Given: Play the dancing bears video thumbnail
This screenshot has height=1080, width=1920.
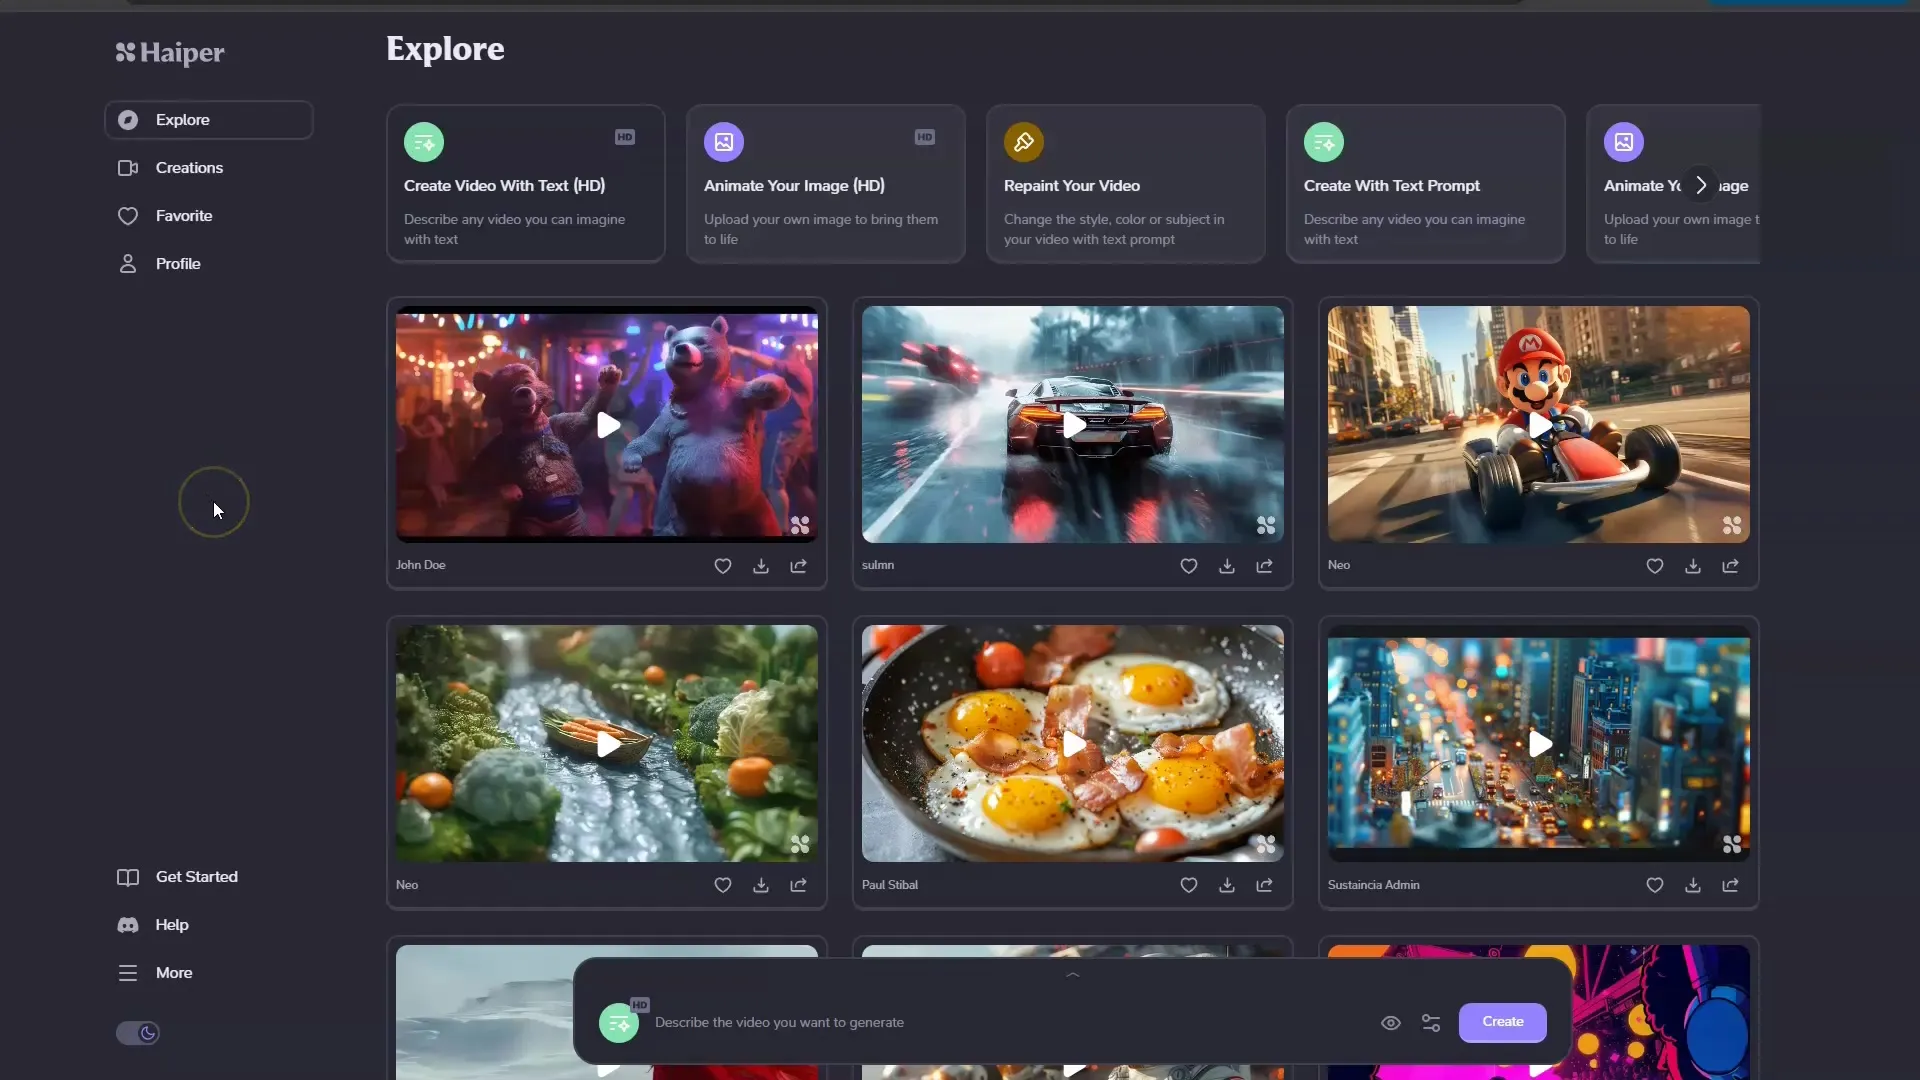Looking at the screenshot, I should pyautogui.click(x=607, y=423).
